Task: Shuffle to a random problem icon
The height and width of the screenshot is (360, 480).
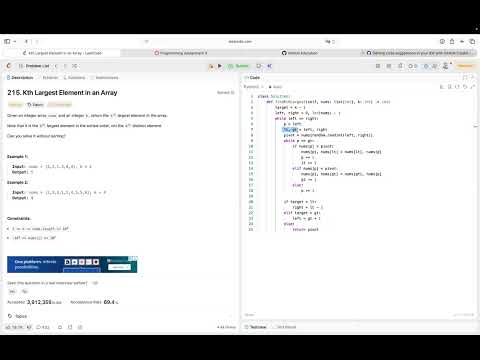Action: [75, 66]
